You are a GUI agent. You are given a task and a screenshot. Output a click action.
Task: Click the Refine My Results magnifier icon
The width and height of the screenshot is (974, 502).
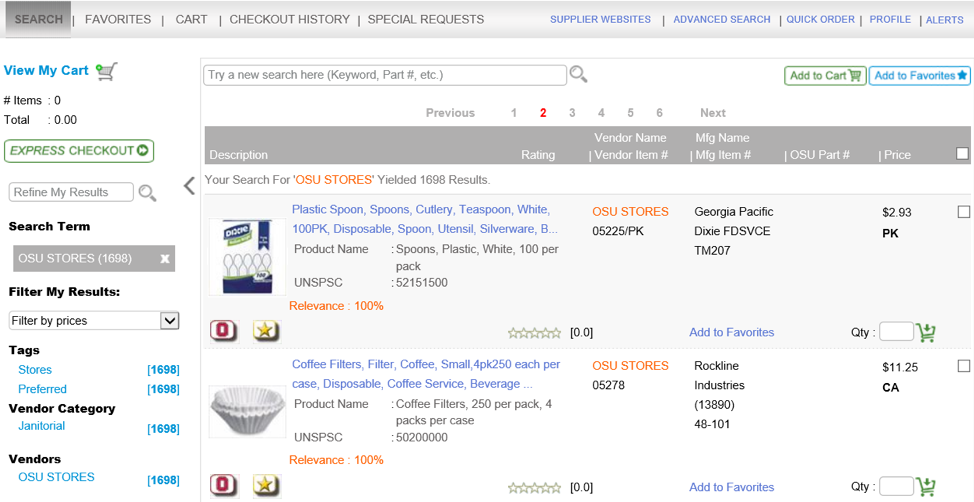coord(147,193)
